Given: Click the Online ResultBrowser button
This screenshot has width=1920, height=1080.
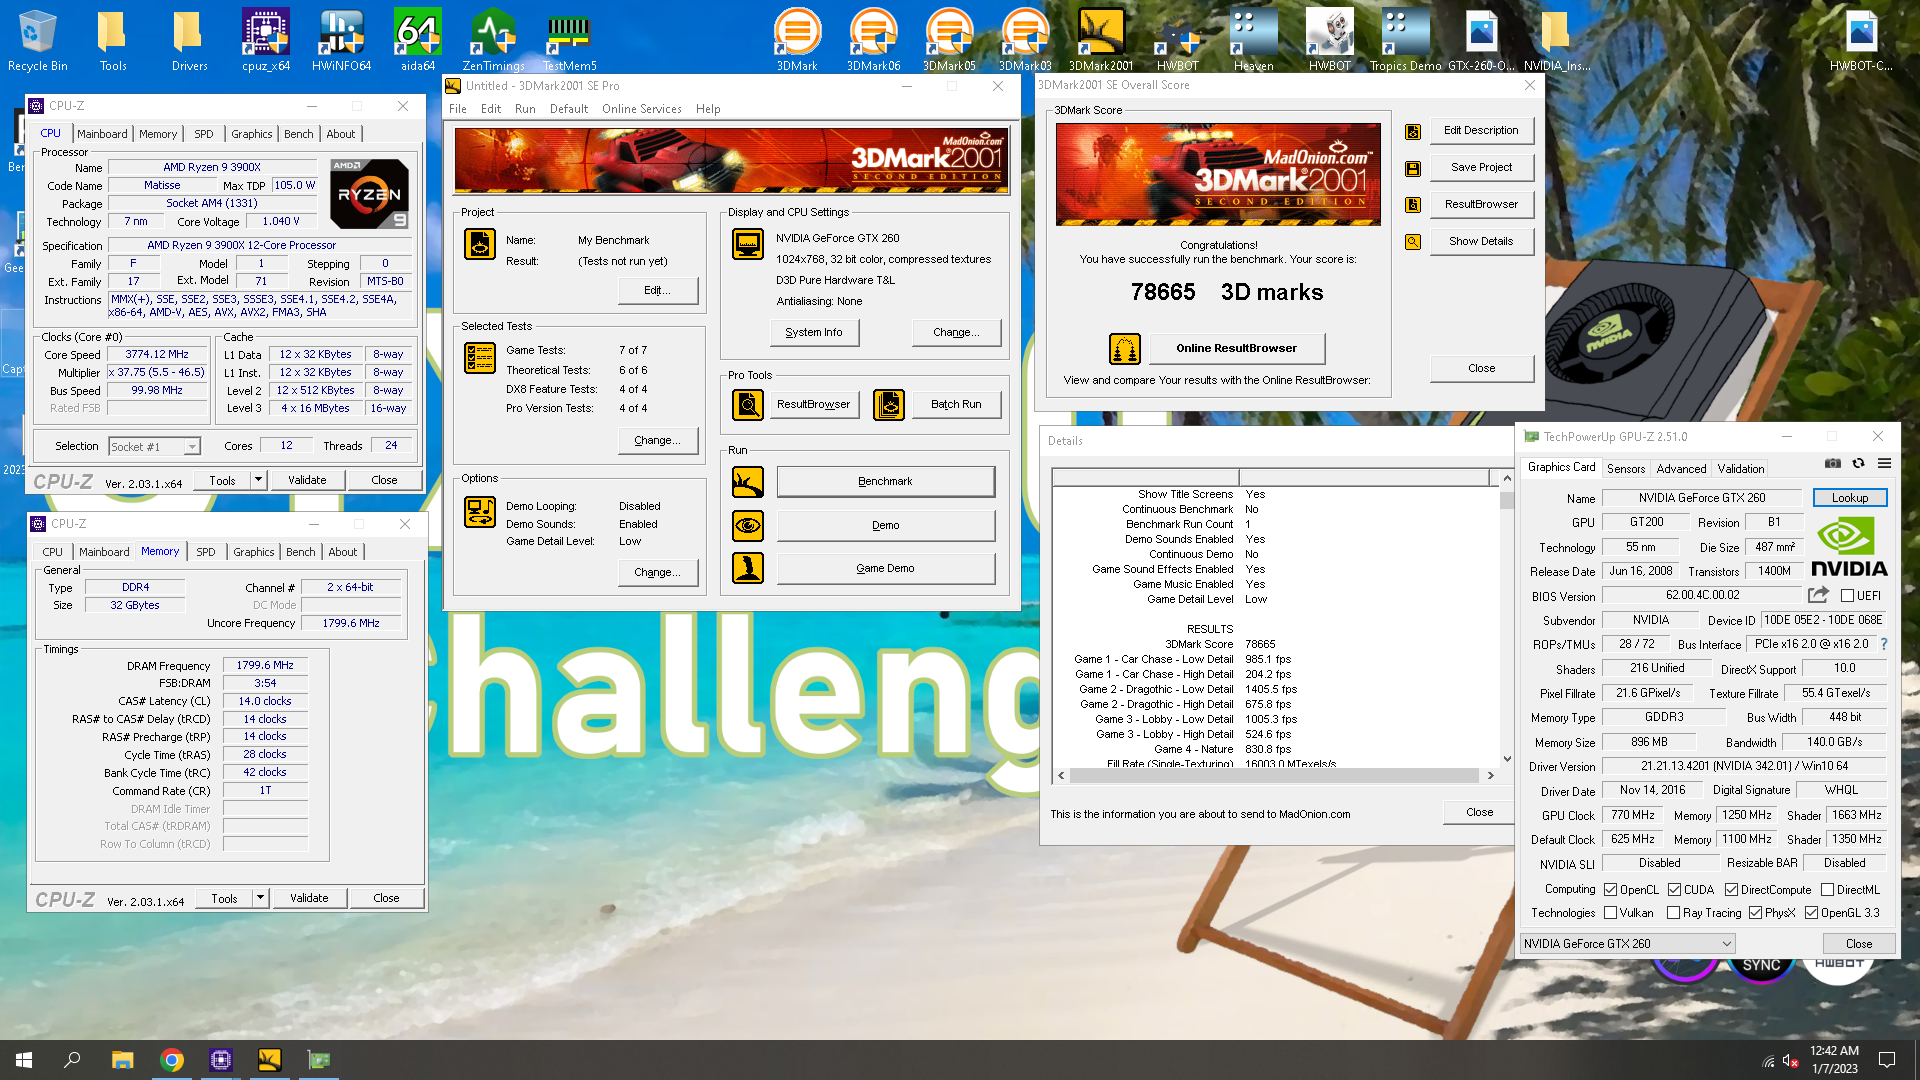Looking at the screenshot, I should pyautogui.click(x=1236, y=349).
